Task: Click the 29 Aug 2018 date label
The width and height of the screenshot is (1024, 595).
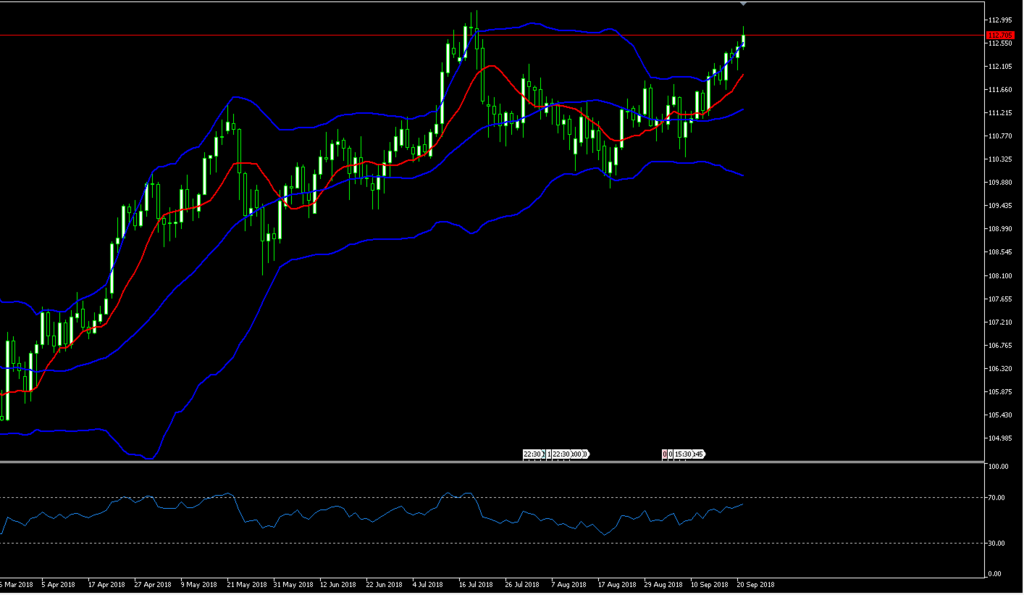Action: coord(664,585)
